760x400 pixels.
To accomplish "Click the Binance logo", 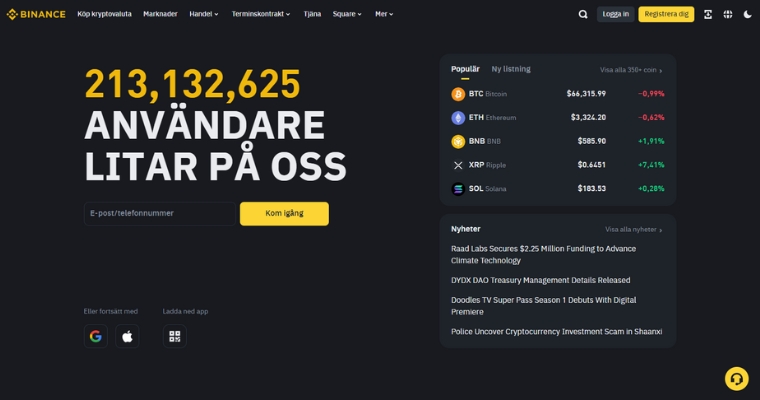I will pyautogui.click(x=36, y=14).
